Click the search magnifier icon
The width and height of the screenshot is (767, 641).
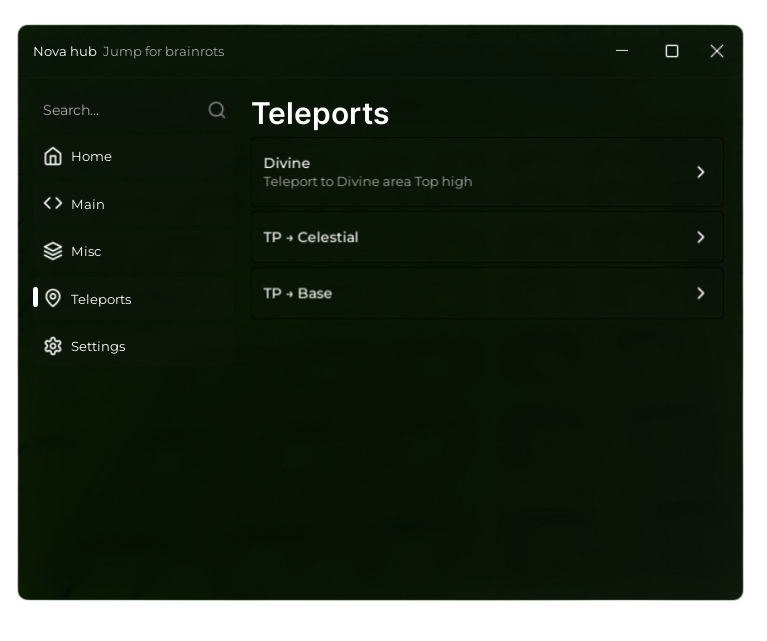pyautogui.click(x=217, y=110)
